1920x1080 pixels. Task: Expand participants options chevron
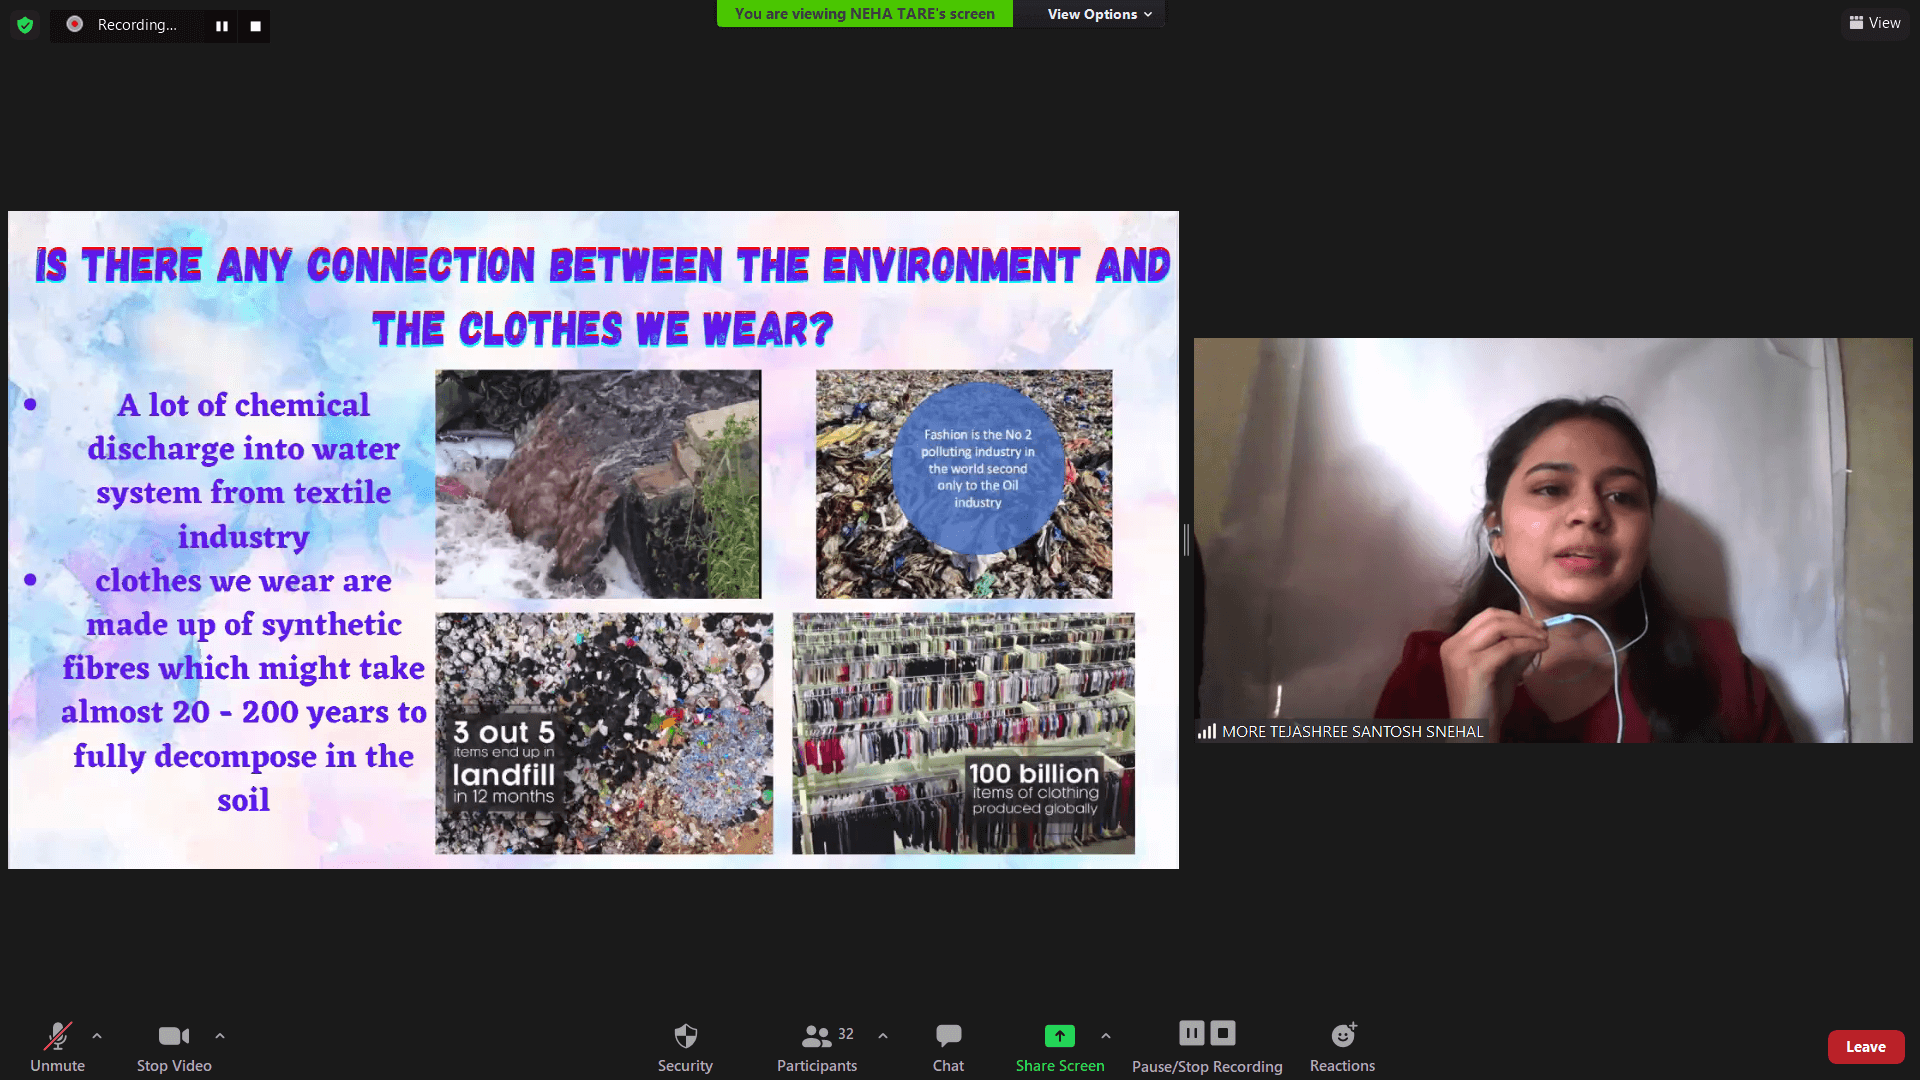tap(883, 1036)
